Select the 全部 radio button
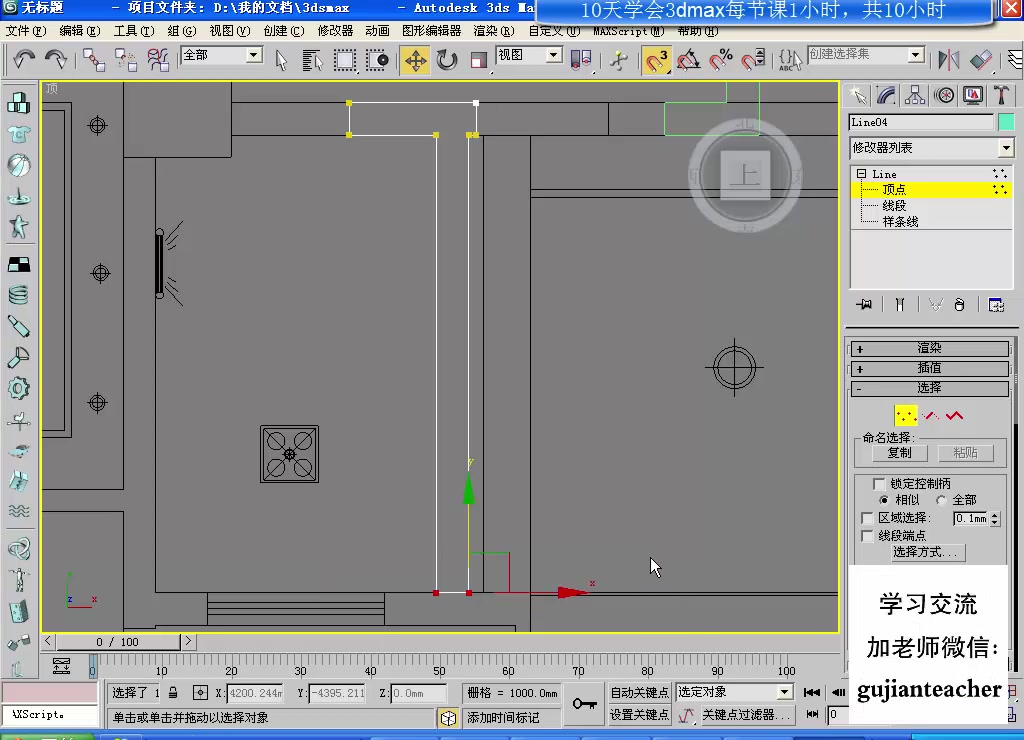Image resolution: width=1024 pixels, height=740 pixels. pyautogui.click(x=942, y=499)
